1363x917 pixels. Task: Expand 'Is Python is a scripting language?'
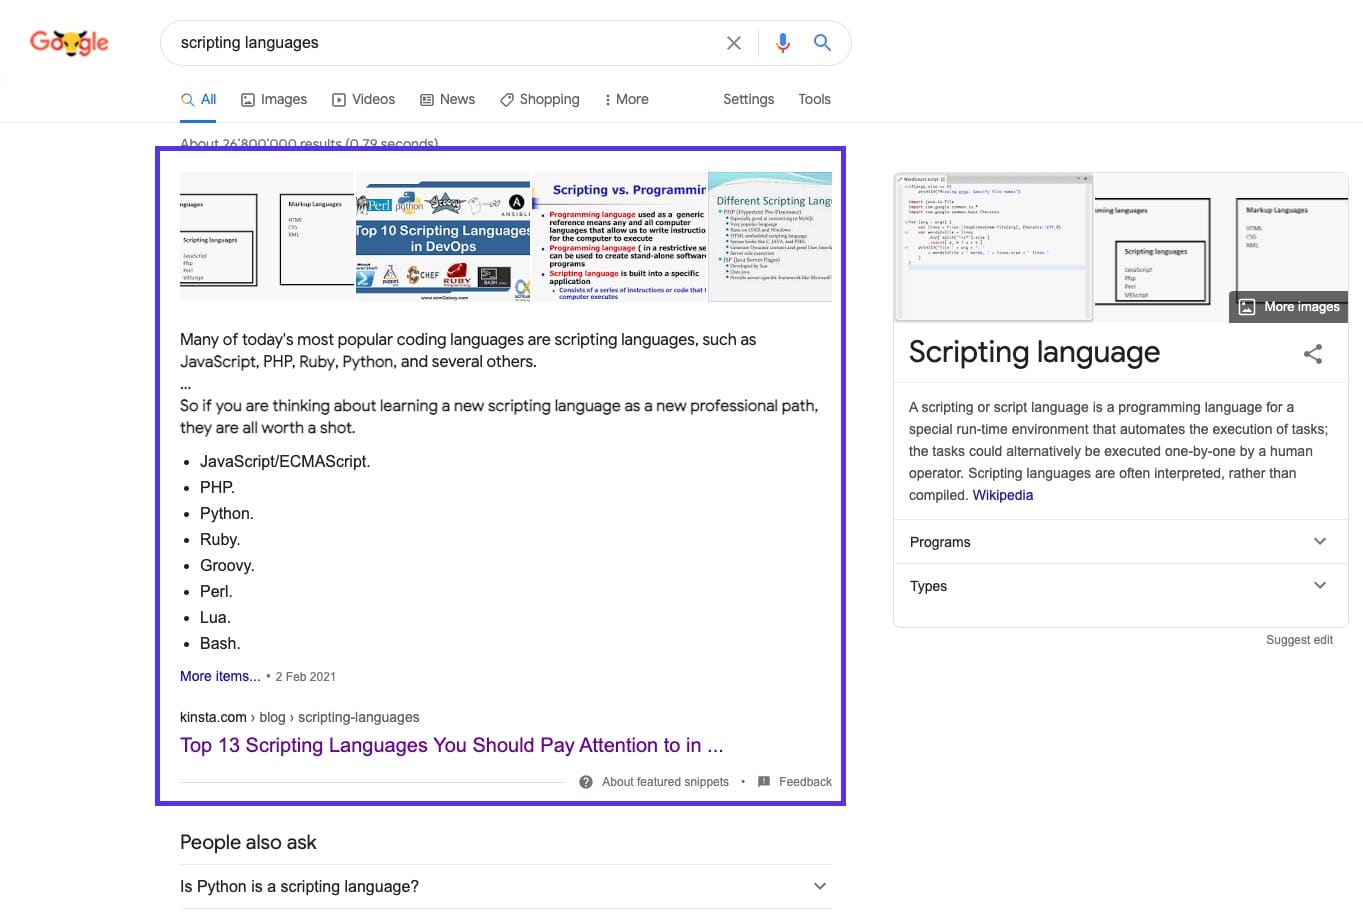819,886
